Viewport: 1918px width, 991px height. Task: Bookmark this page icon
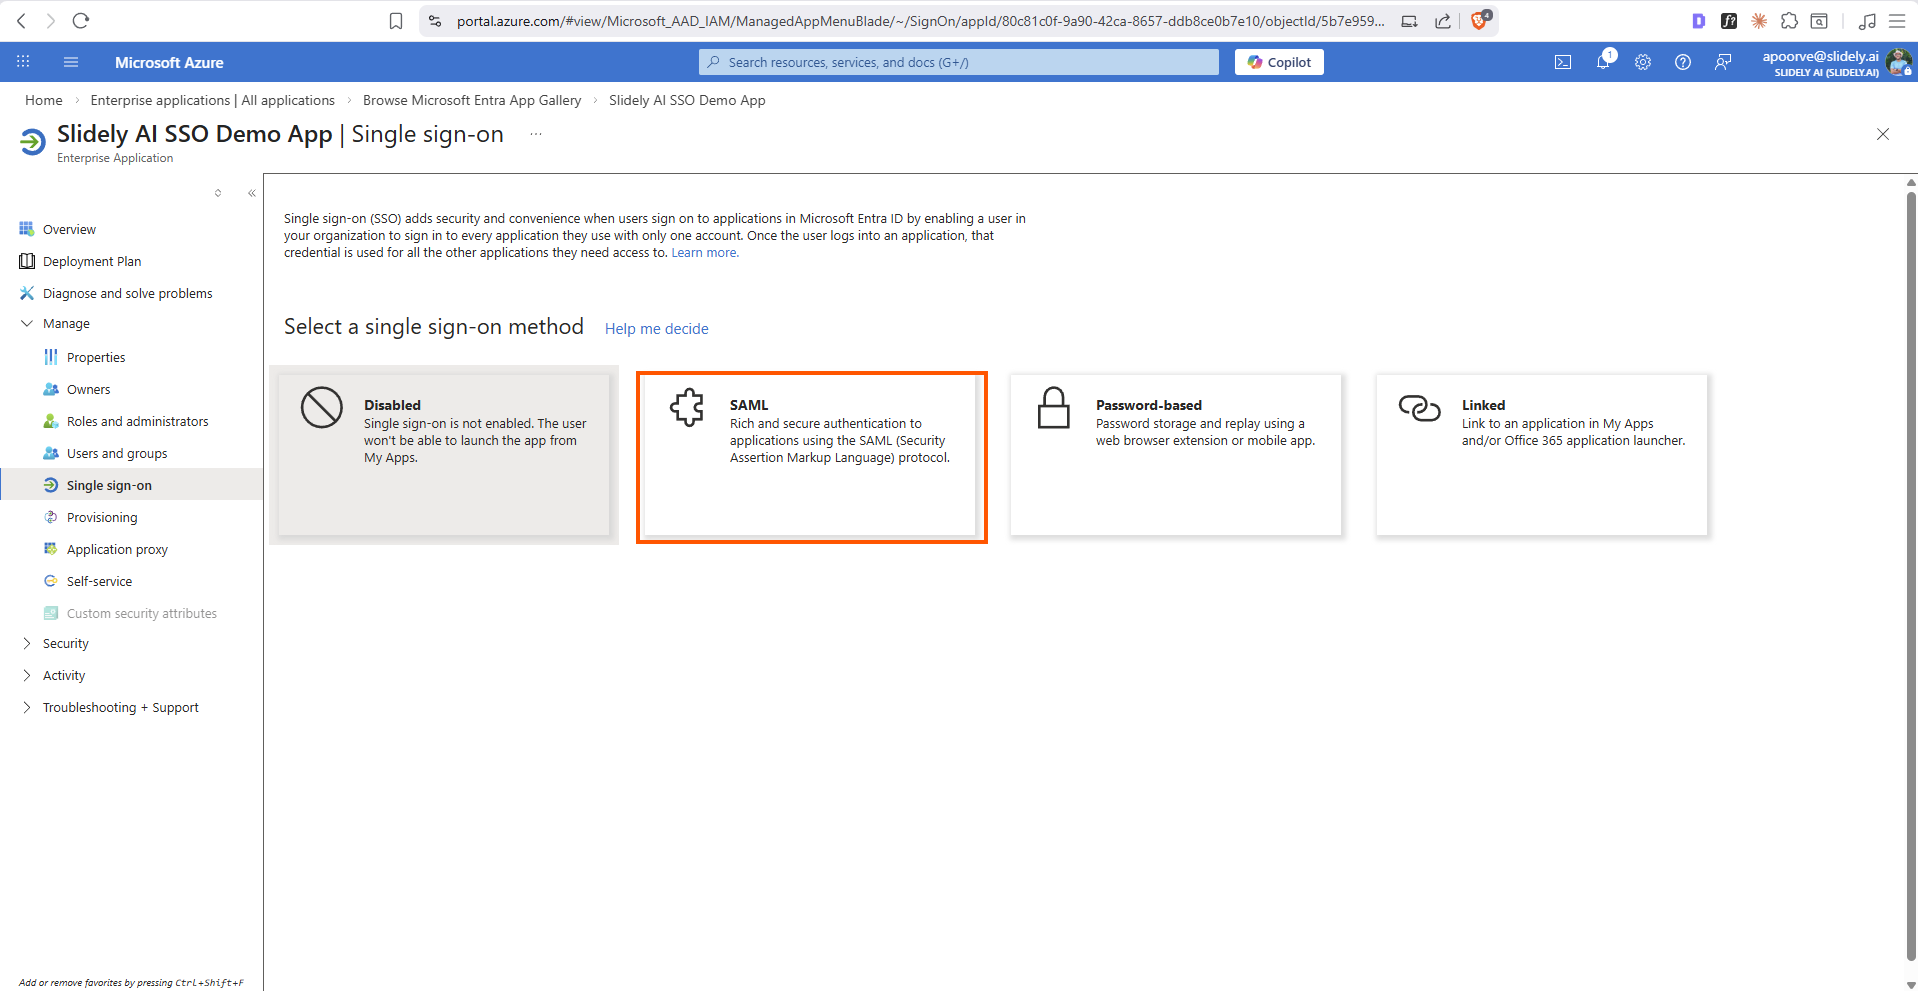[396, 21]
